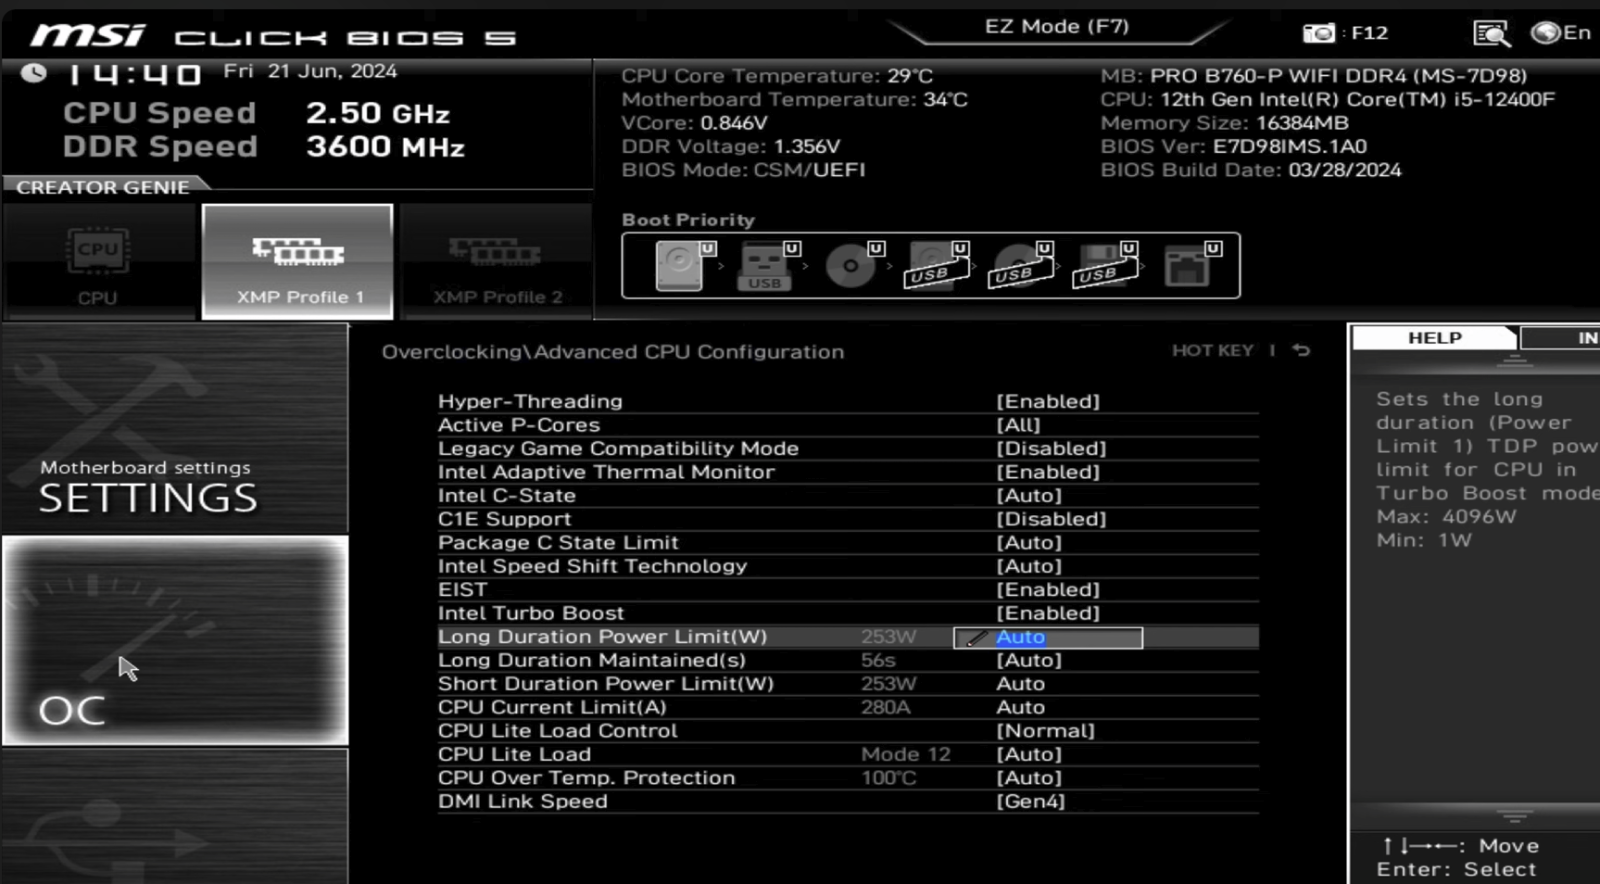This screenshot has height=884, width=1600.
Task: Toggle Hyper-Threading setting
Action: [x=848, y=402]
